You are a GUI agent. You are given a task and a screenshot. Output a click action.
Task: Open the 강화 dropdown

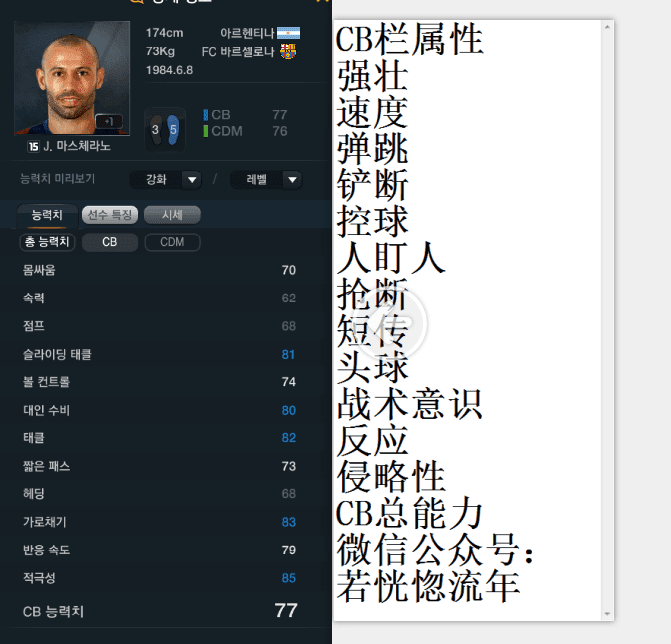[166, 180]
